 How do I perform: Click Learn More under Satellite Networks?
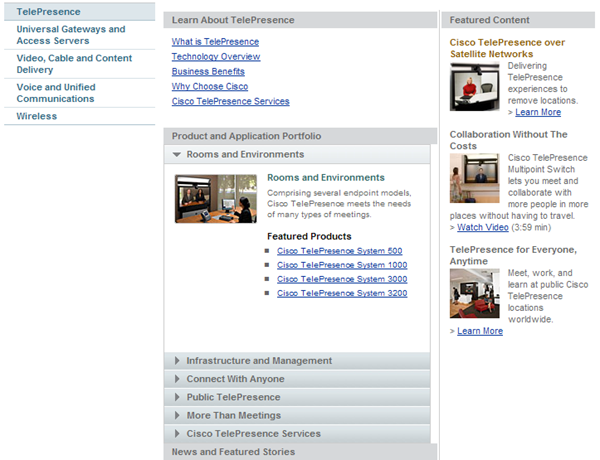[538, 112]
